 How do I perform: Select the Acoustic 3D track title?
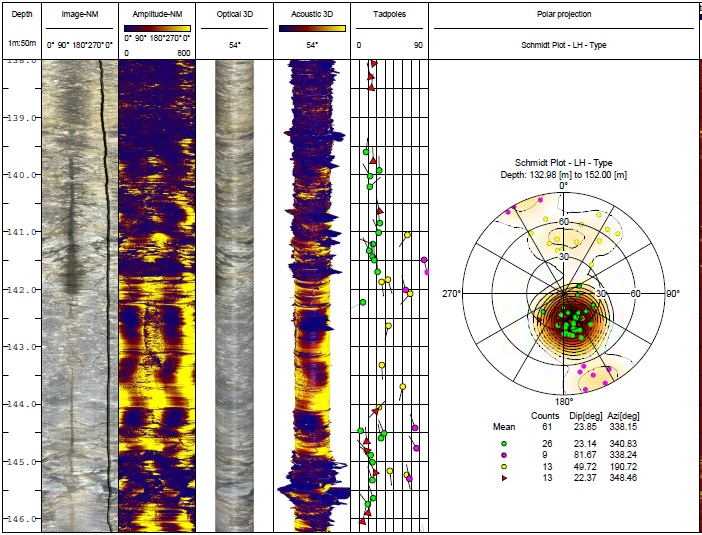click(312, 14)
